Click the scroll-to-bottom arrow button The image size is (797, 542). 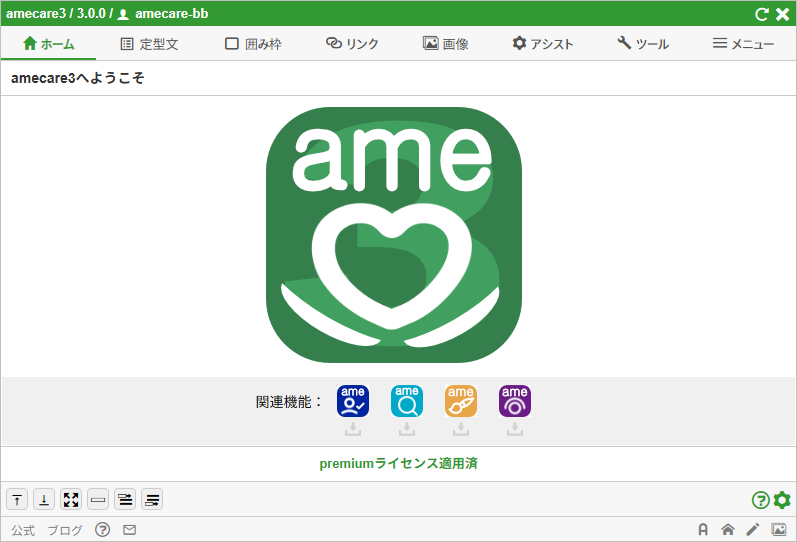(x=44, y=499)
